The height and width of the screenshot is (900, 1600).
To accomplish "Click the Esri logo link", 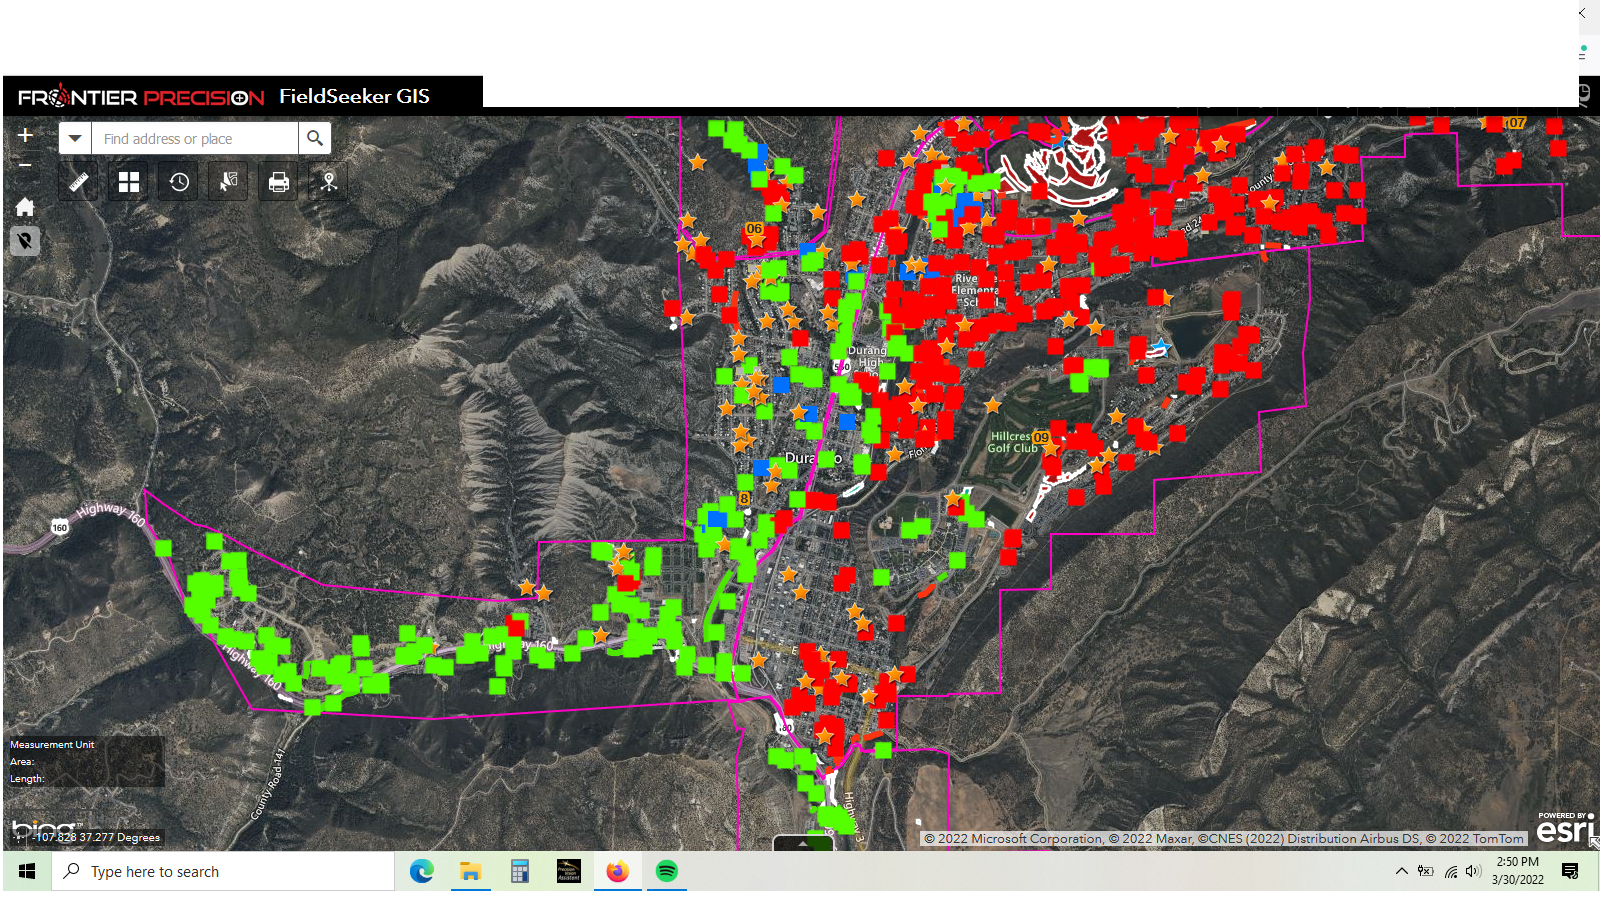I will [x=1564, y=830].
